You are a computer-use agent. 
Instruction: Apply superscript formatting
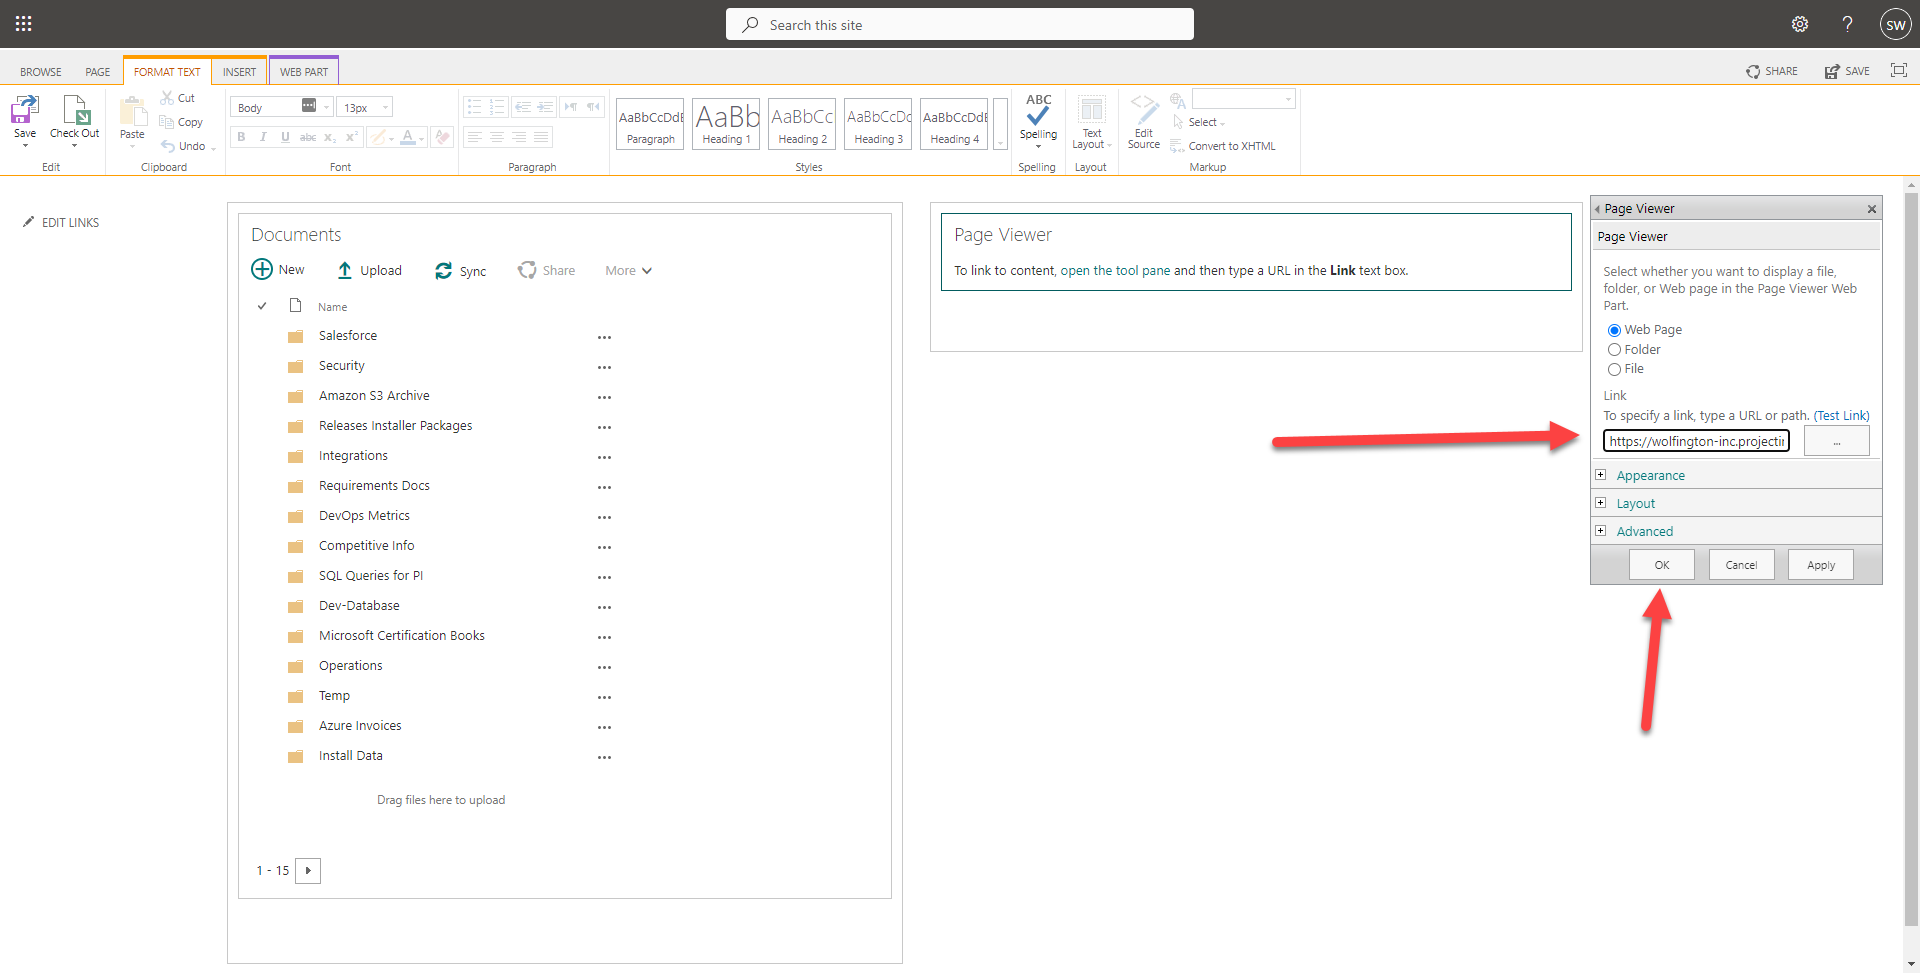coord(351,137)
